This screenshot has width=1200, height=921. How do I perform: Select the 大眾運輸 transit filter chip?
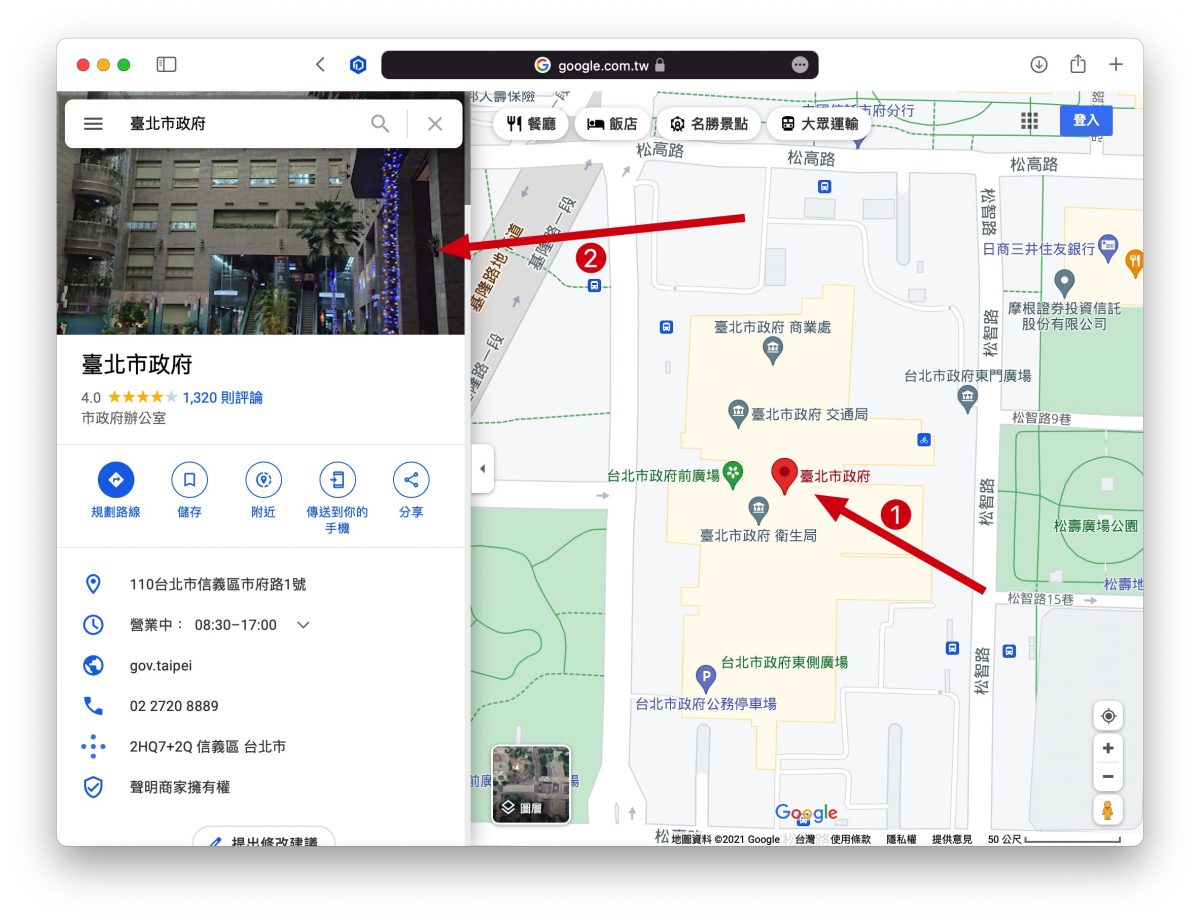click(x=819, y=124)
